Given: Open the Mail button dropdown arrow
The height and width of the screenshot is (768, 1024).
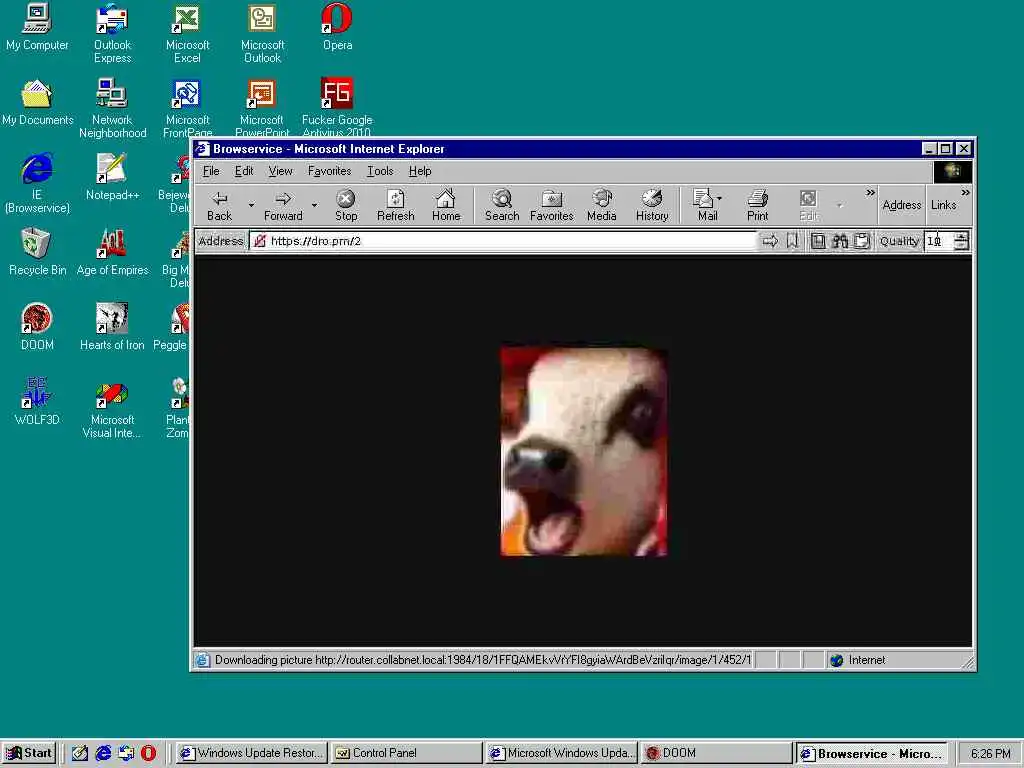Looking at the screenshot, I should click(x=720, y=198).
